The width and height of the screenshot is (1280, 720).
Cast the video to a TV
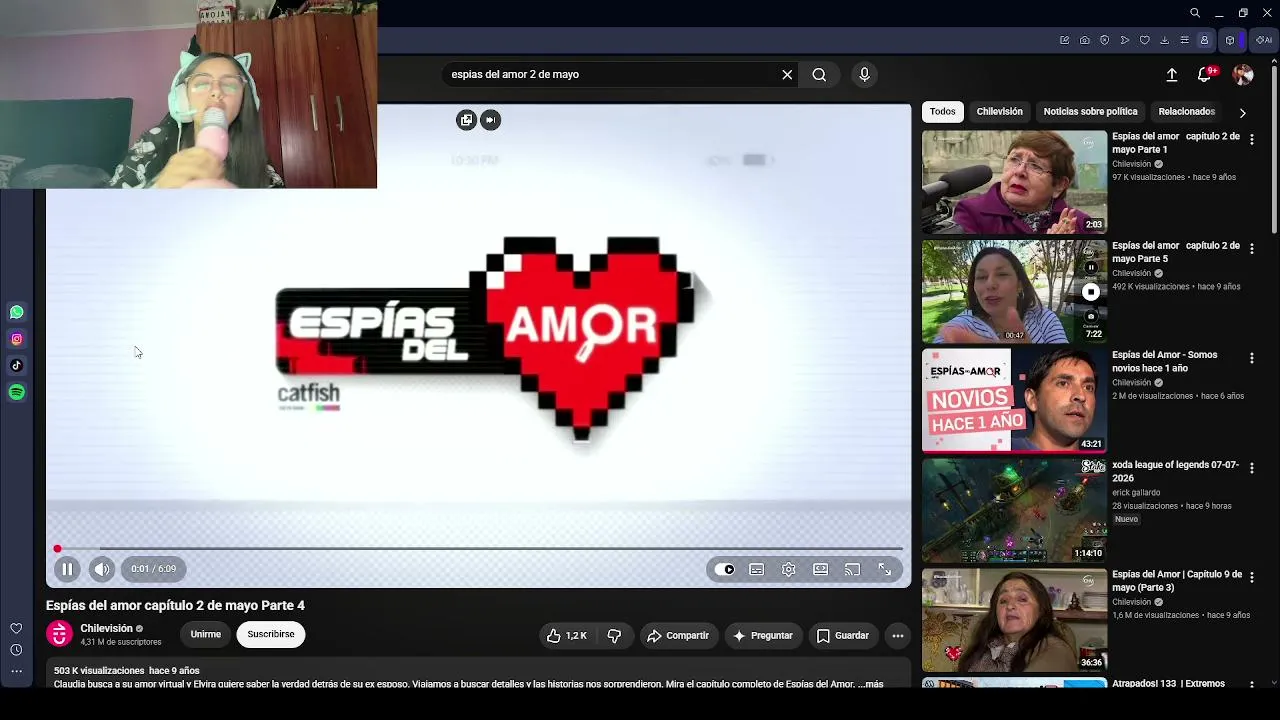coord(852,569)
